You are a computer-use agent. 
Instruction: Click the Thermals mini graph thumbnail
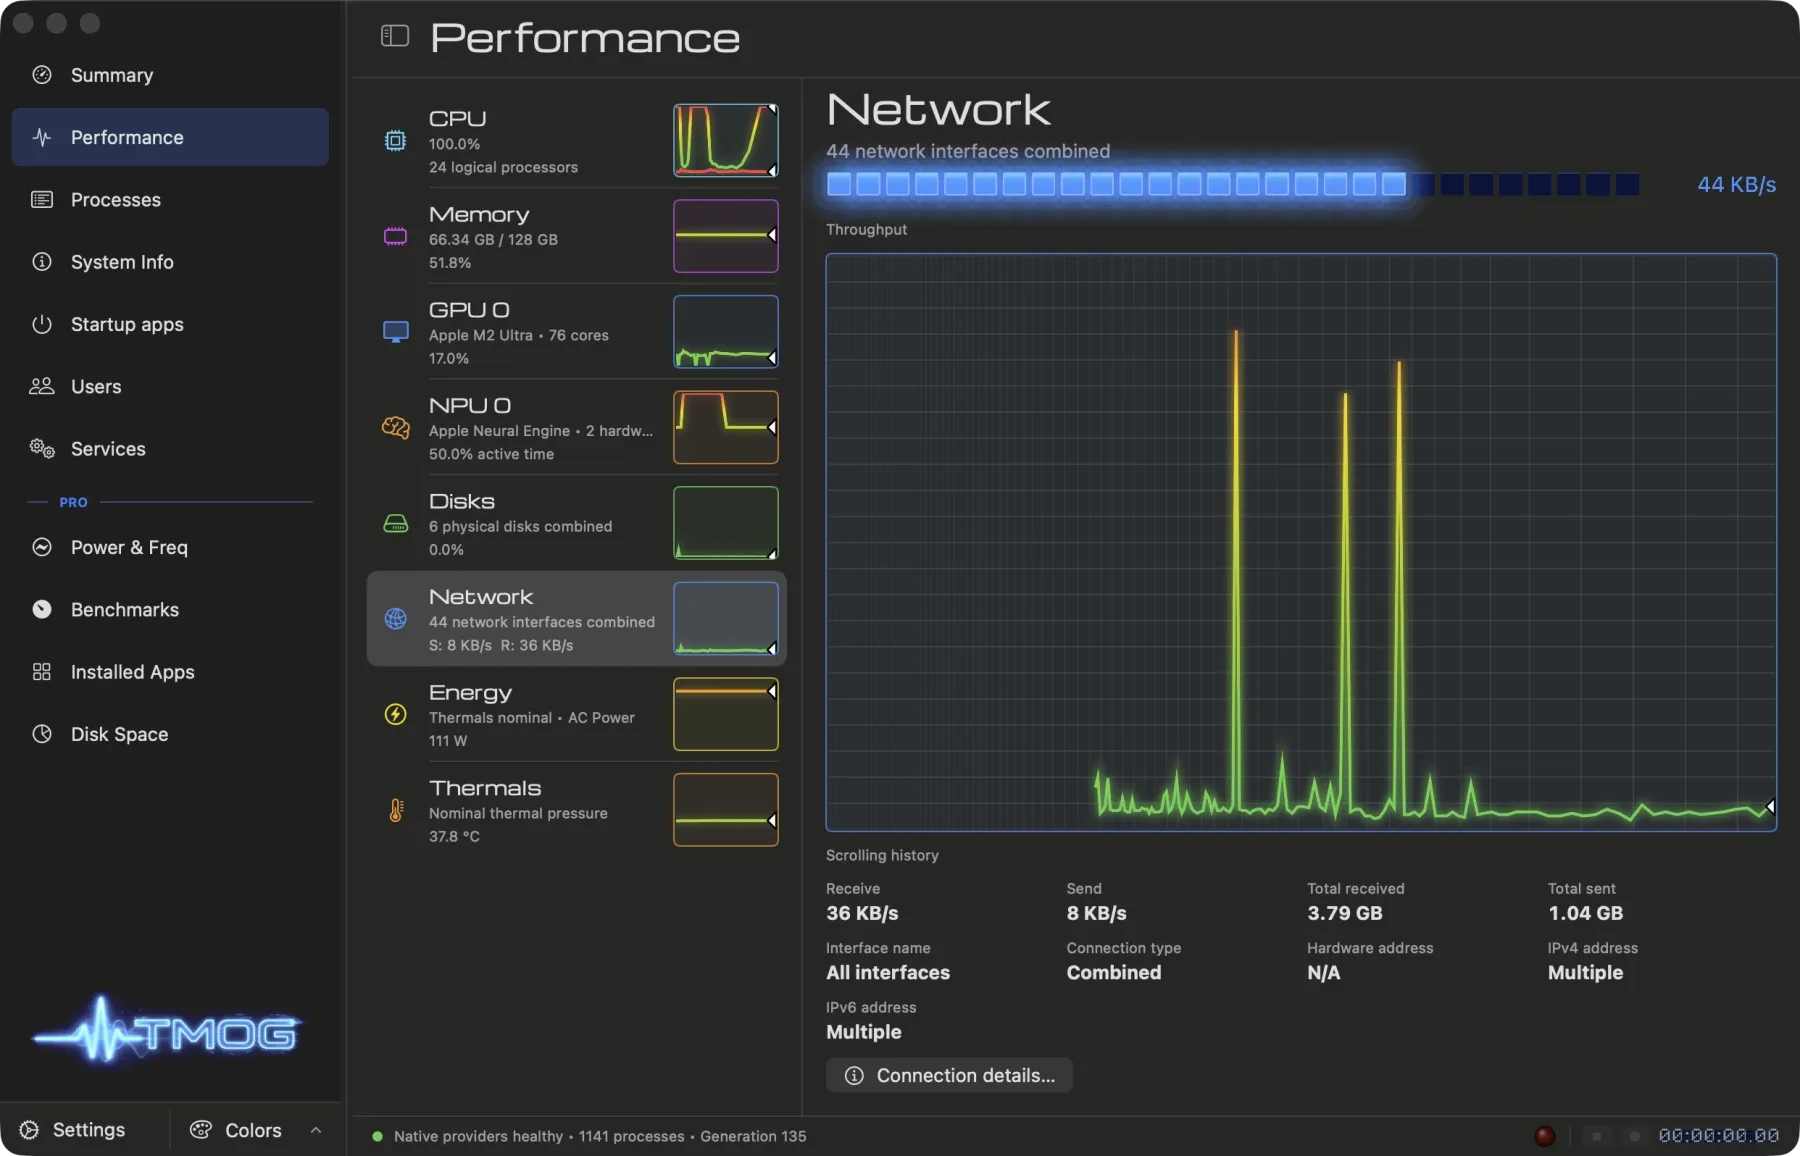(726, 810)
